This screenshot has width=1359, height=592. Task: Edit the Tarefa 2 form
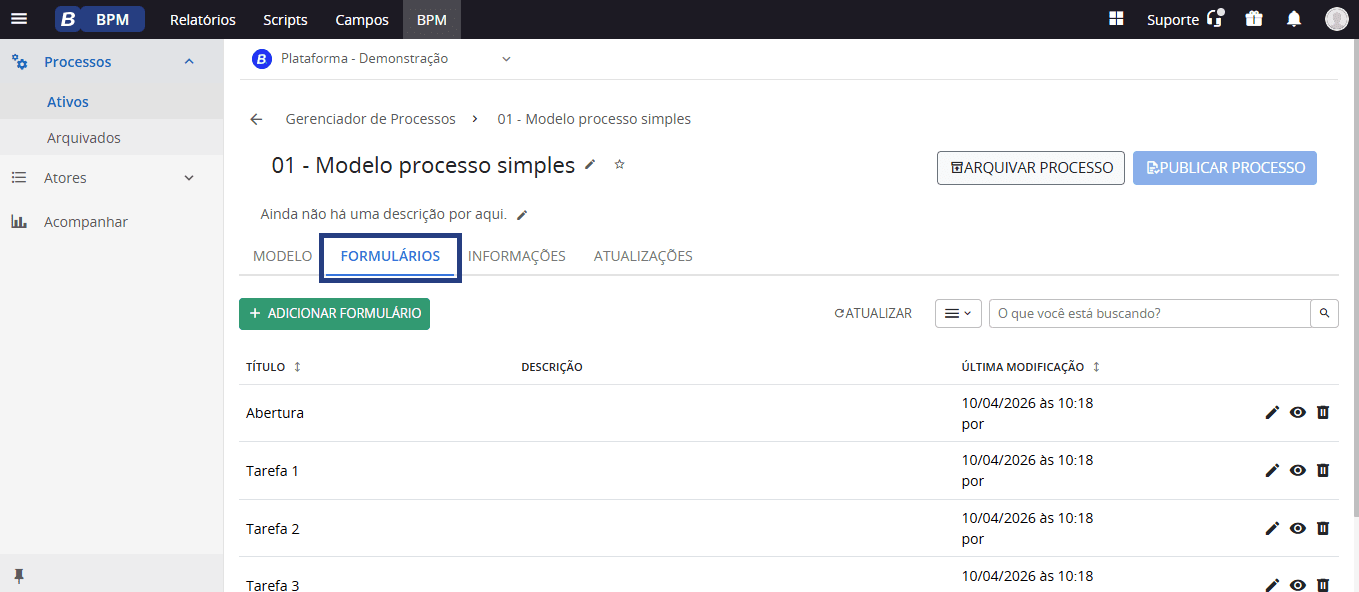pos(1272,528)
